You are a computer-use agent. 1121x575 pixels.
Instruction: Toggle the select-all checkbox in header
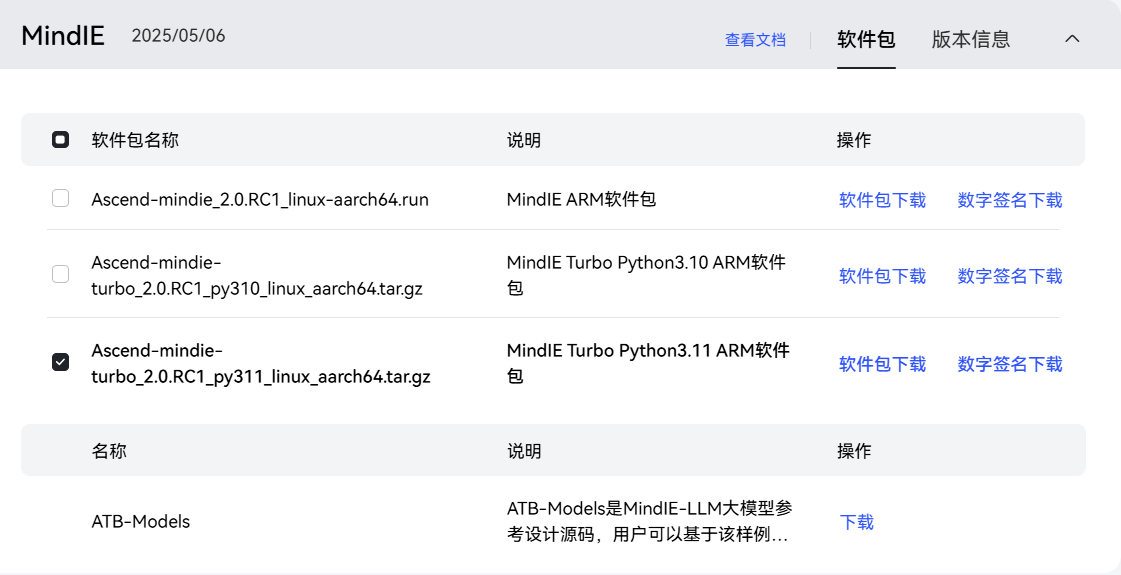(x=61, y=139)
